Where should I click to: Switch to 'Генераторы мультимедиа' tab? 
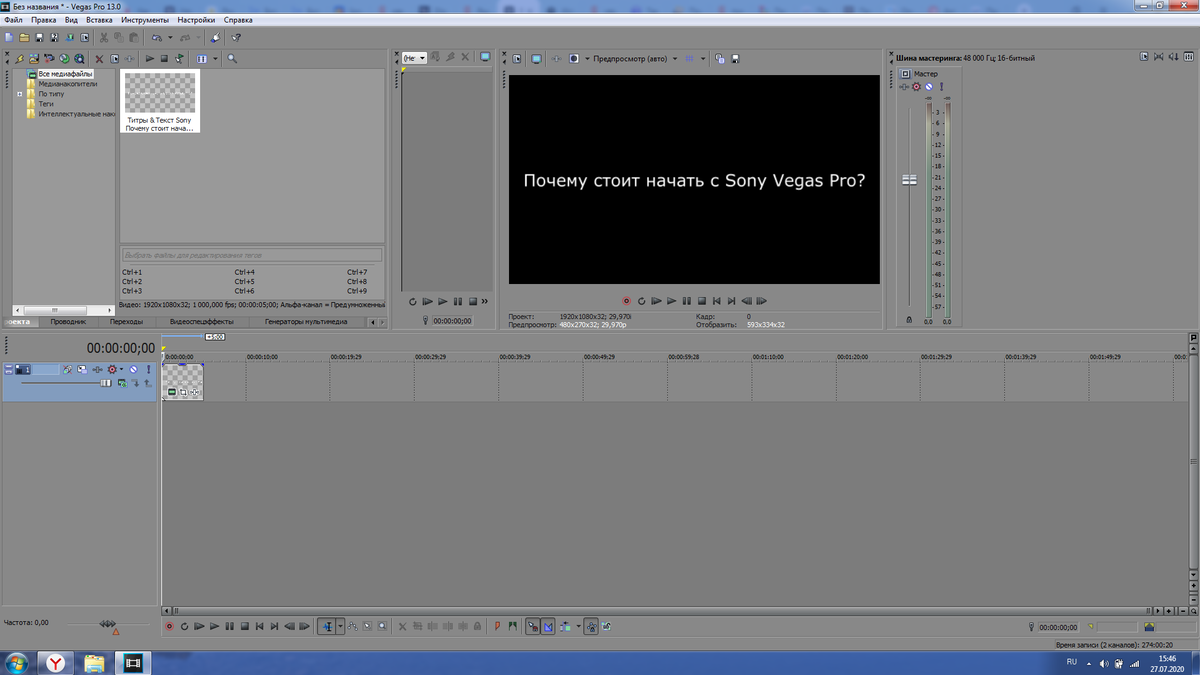pyautogui.click(x=306, y=322)
